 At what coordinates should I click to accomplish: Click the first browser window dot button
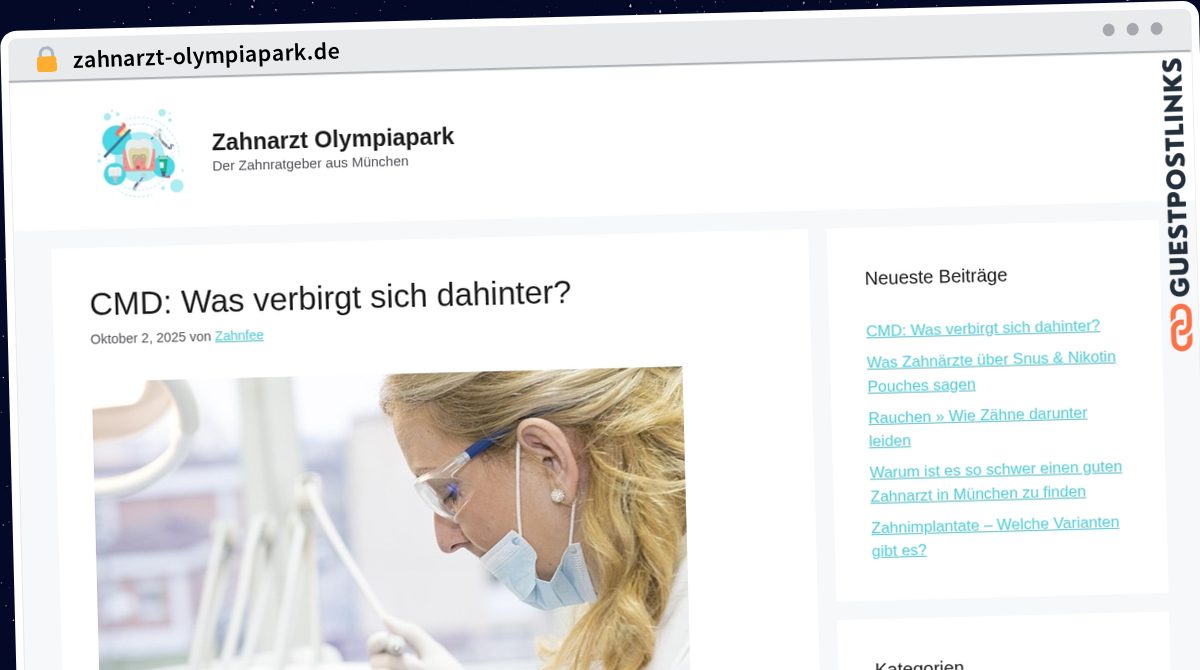1108,30
